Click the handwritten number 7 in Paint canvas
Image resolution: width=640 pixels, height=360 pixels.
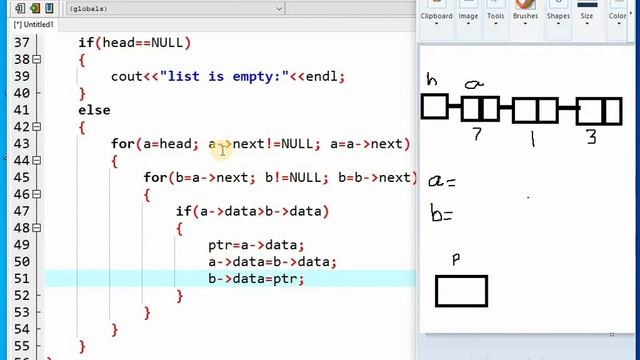coord(477,134)
